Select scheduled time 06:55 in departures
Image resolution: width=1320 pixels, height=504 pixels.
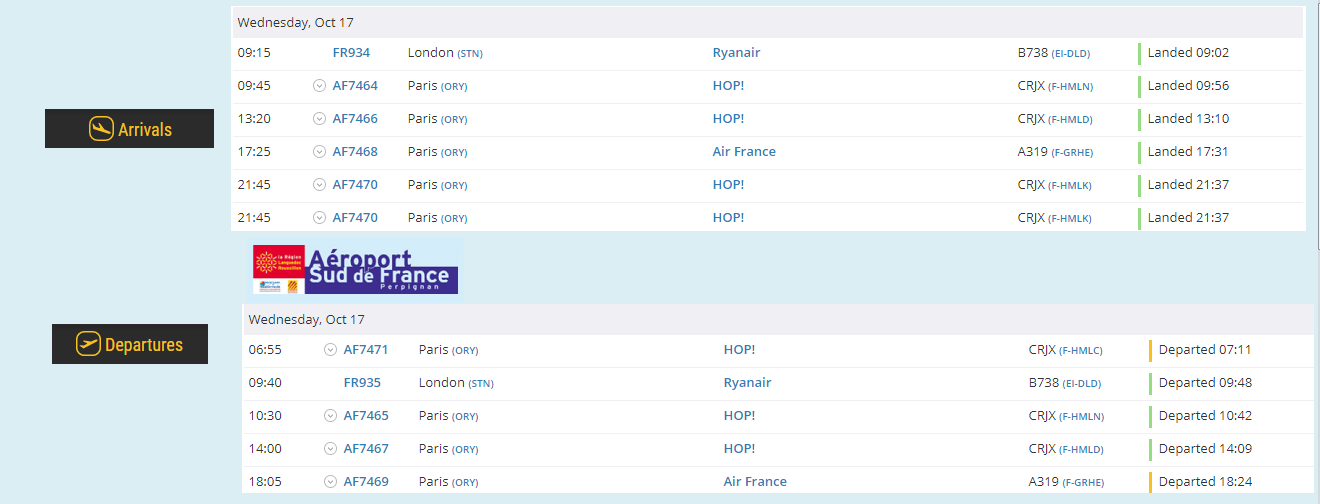pos(264,350)
